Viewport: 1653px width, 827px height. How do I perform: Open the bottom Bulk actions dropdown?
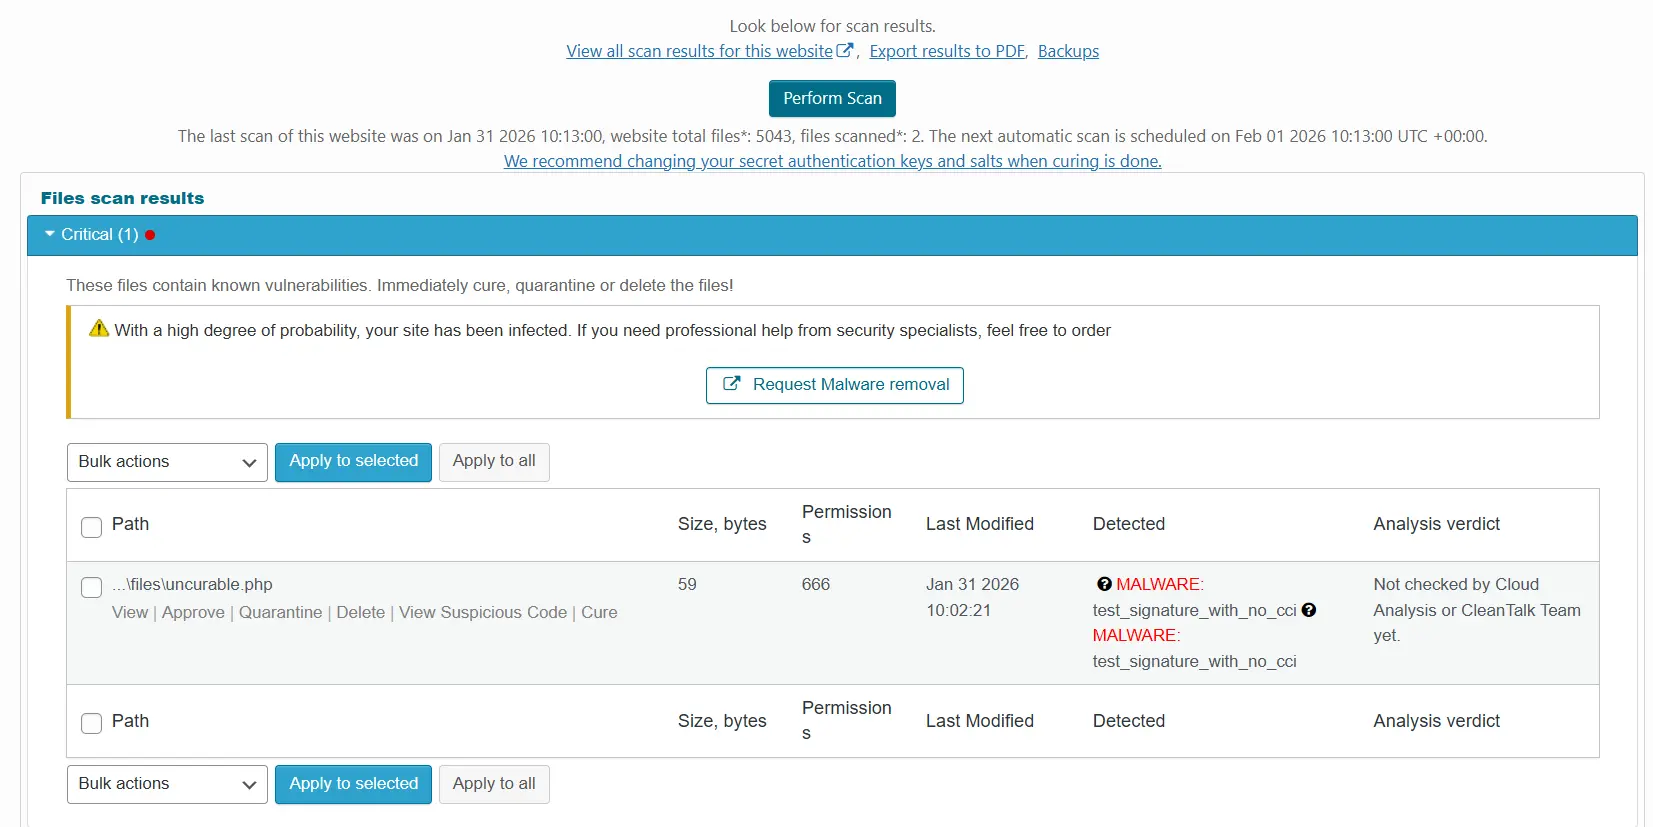[167, 784]
